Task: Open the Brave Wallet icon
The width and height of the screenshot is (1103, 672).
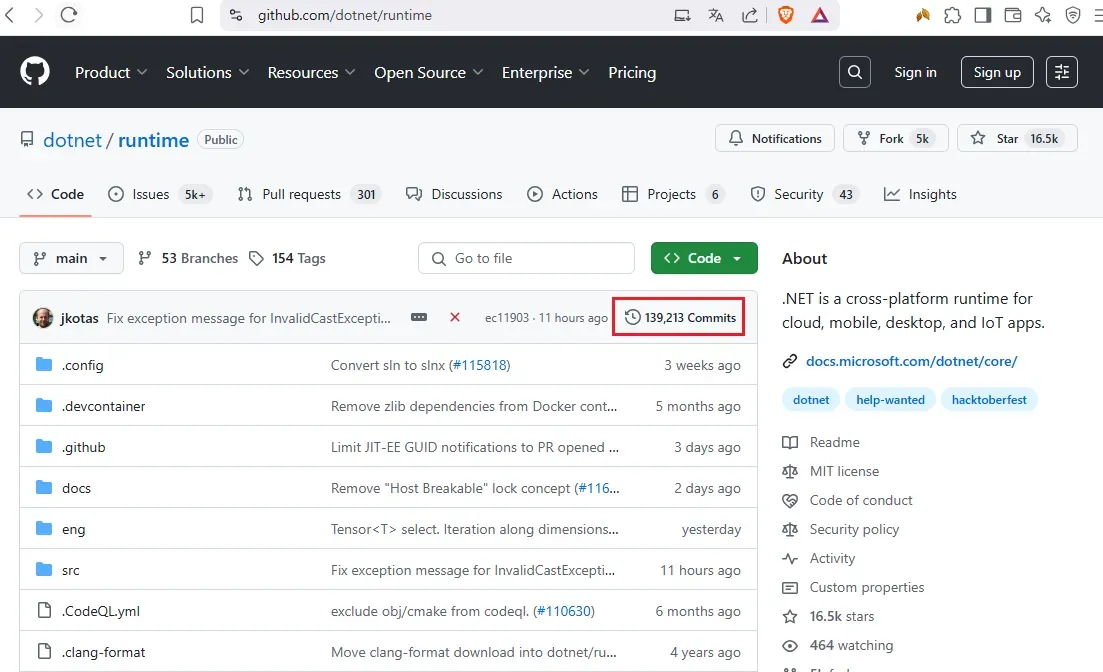Action: [1013, 15]
